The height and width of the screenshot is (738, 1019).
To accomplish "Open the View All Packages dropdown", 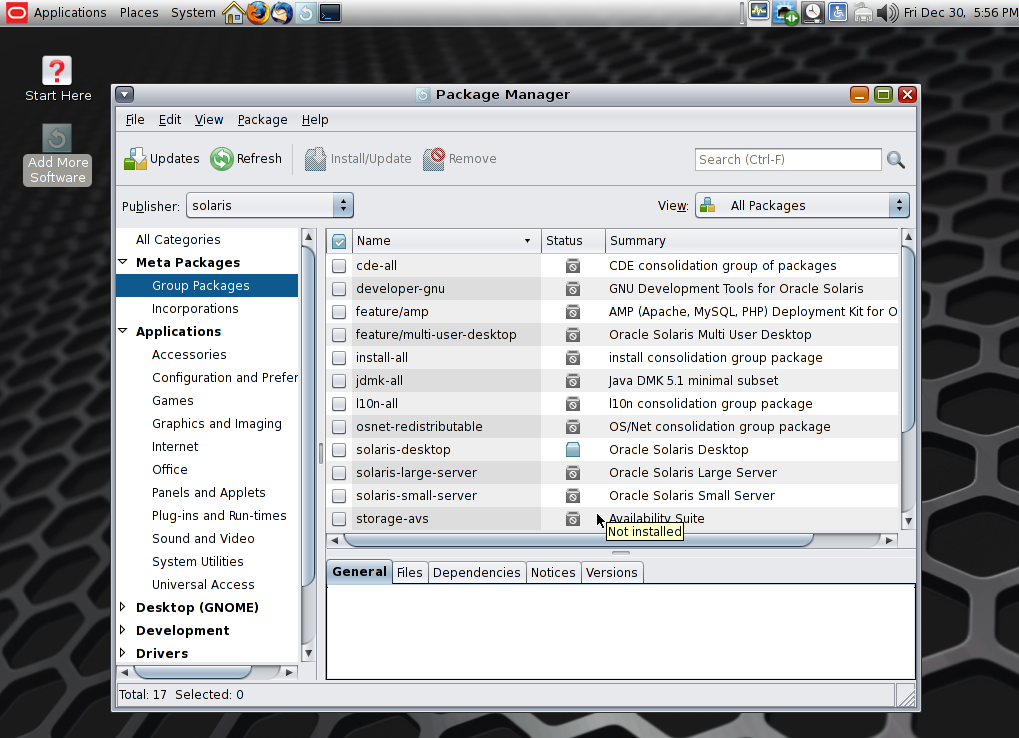I will point(802,205).
